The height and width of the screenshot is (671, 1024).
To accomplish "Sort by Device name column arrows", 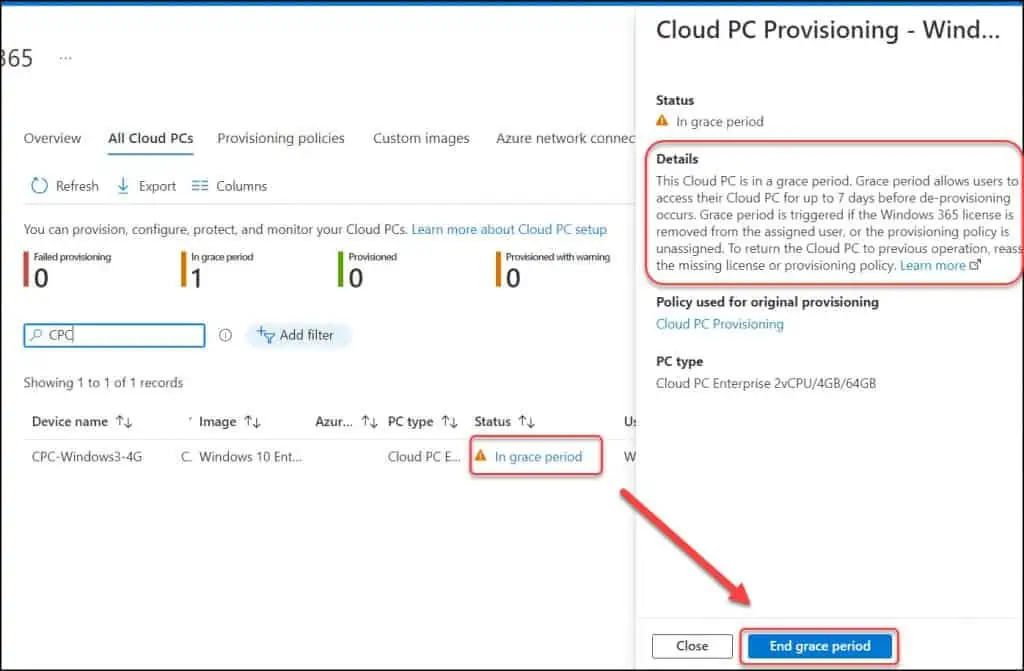I will pyautogui.click(x=124, y=421).
